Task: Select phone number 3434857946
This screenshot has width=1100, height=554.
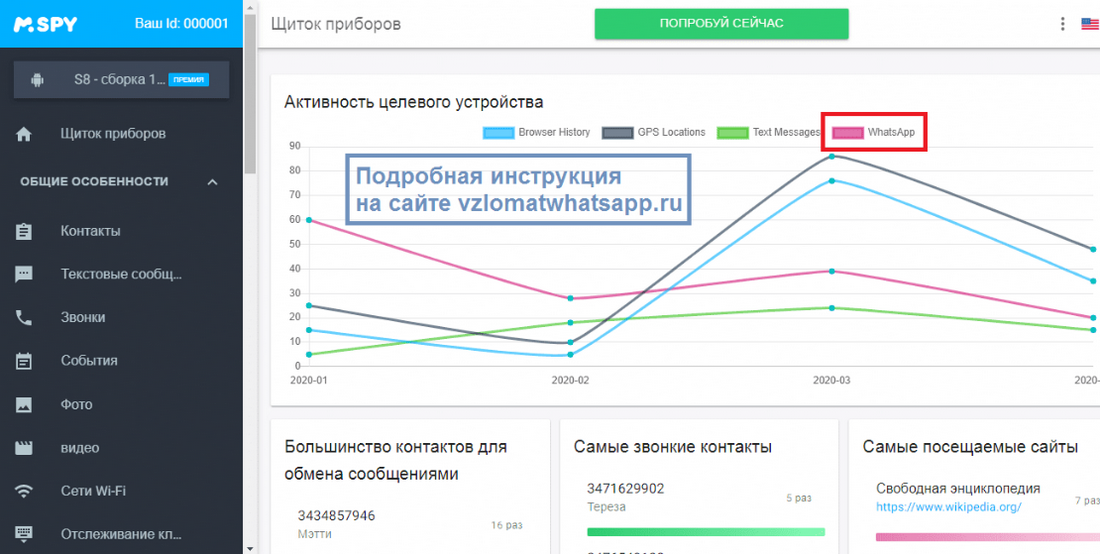Action: coord(336,516)
